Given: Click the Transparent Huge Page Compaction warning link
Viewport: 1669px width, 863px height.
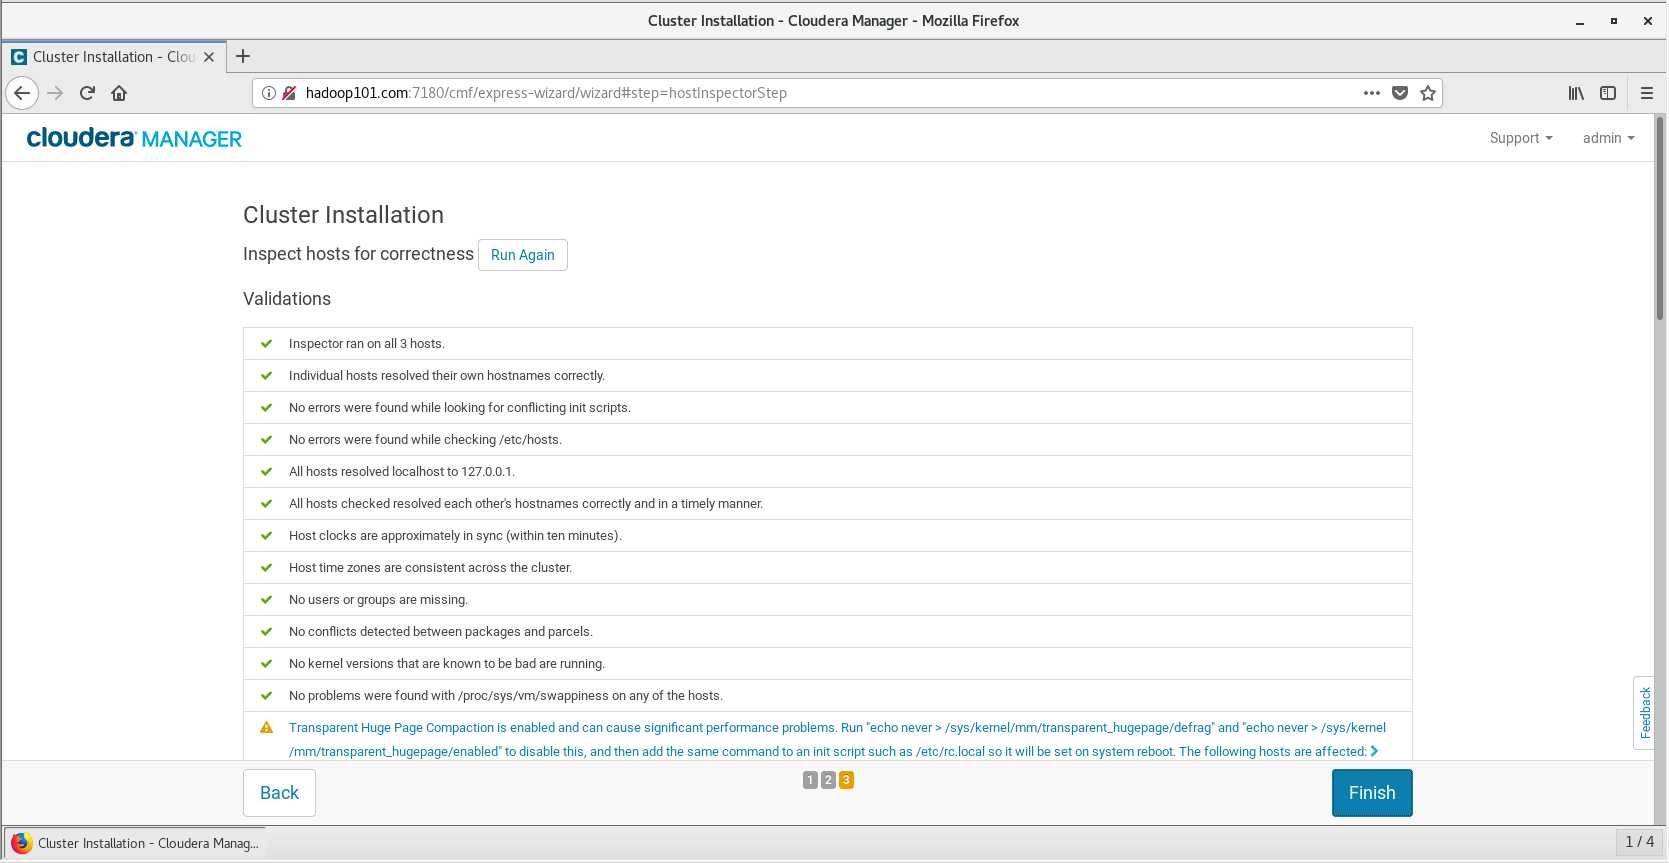Looking at the screenshot, I should [837, 740].
